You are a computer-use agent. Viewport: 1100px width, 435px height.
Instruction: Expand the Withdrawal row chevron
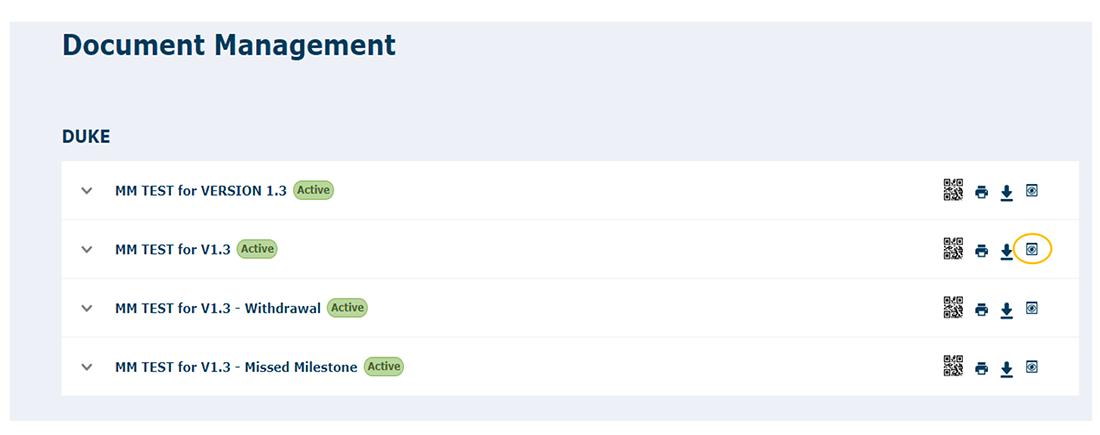point(87,307)
